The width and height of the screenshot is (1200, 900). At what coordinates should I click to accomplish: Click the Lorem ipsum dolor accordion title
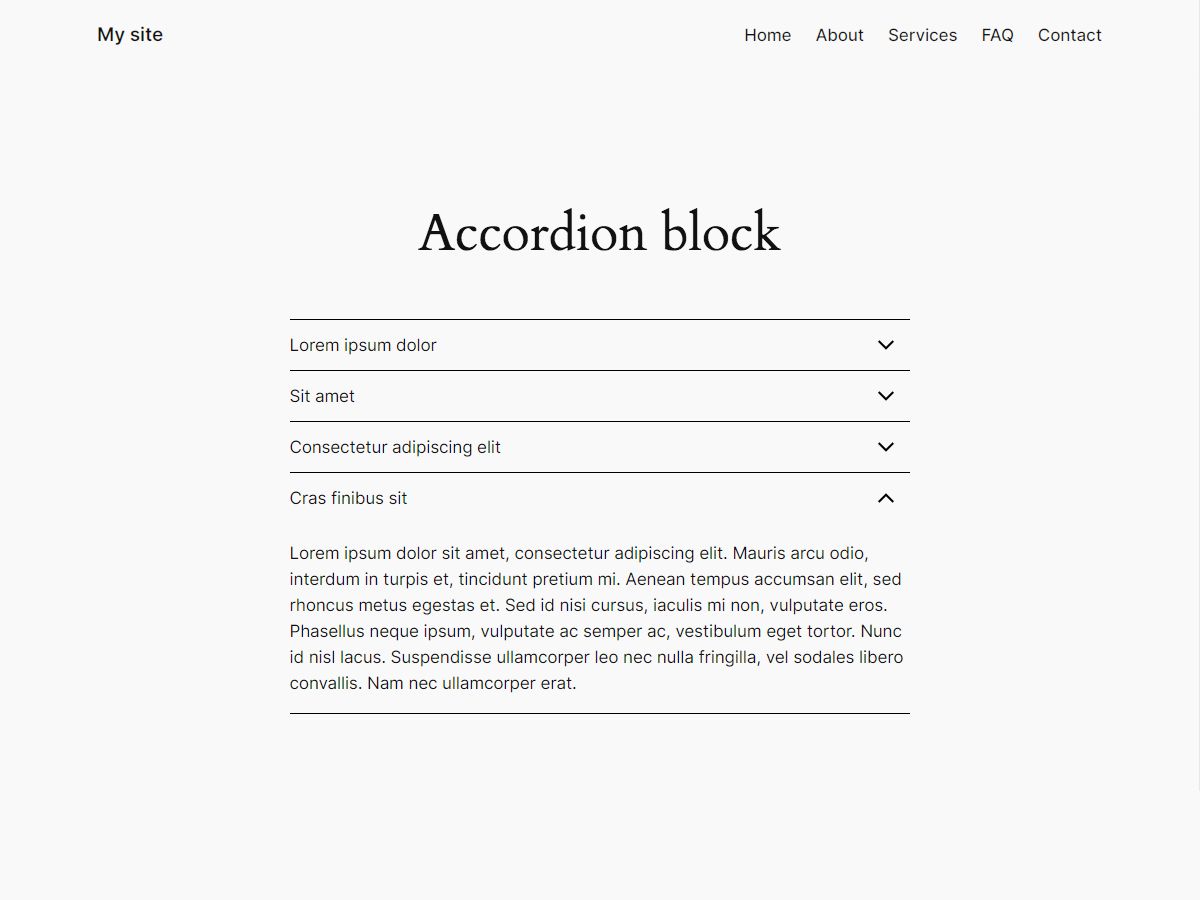pos(363,345)
